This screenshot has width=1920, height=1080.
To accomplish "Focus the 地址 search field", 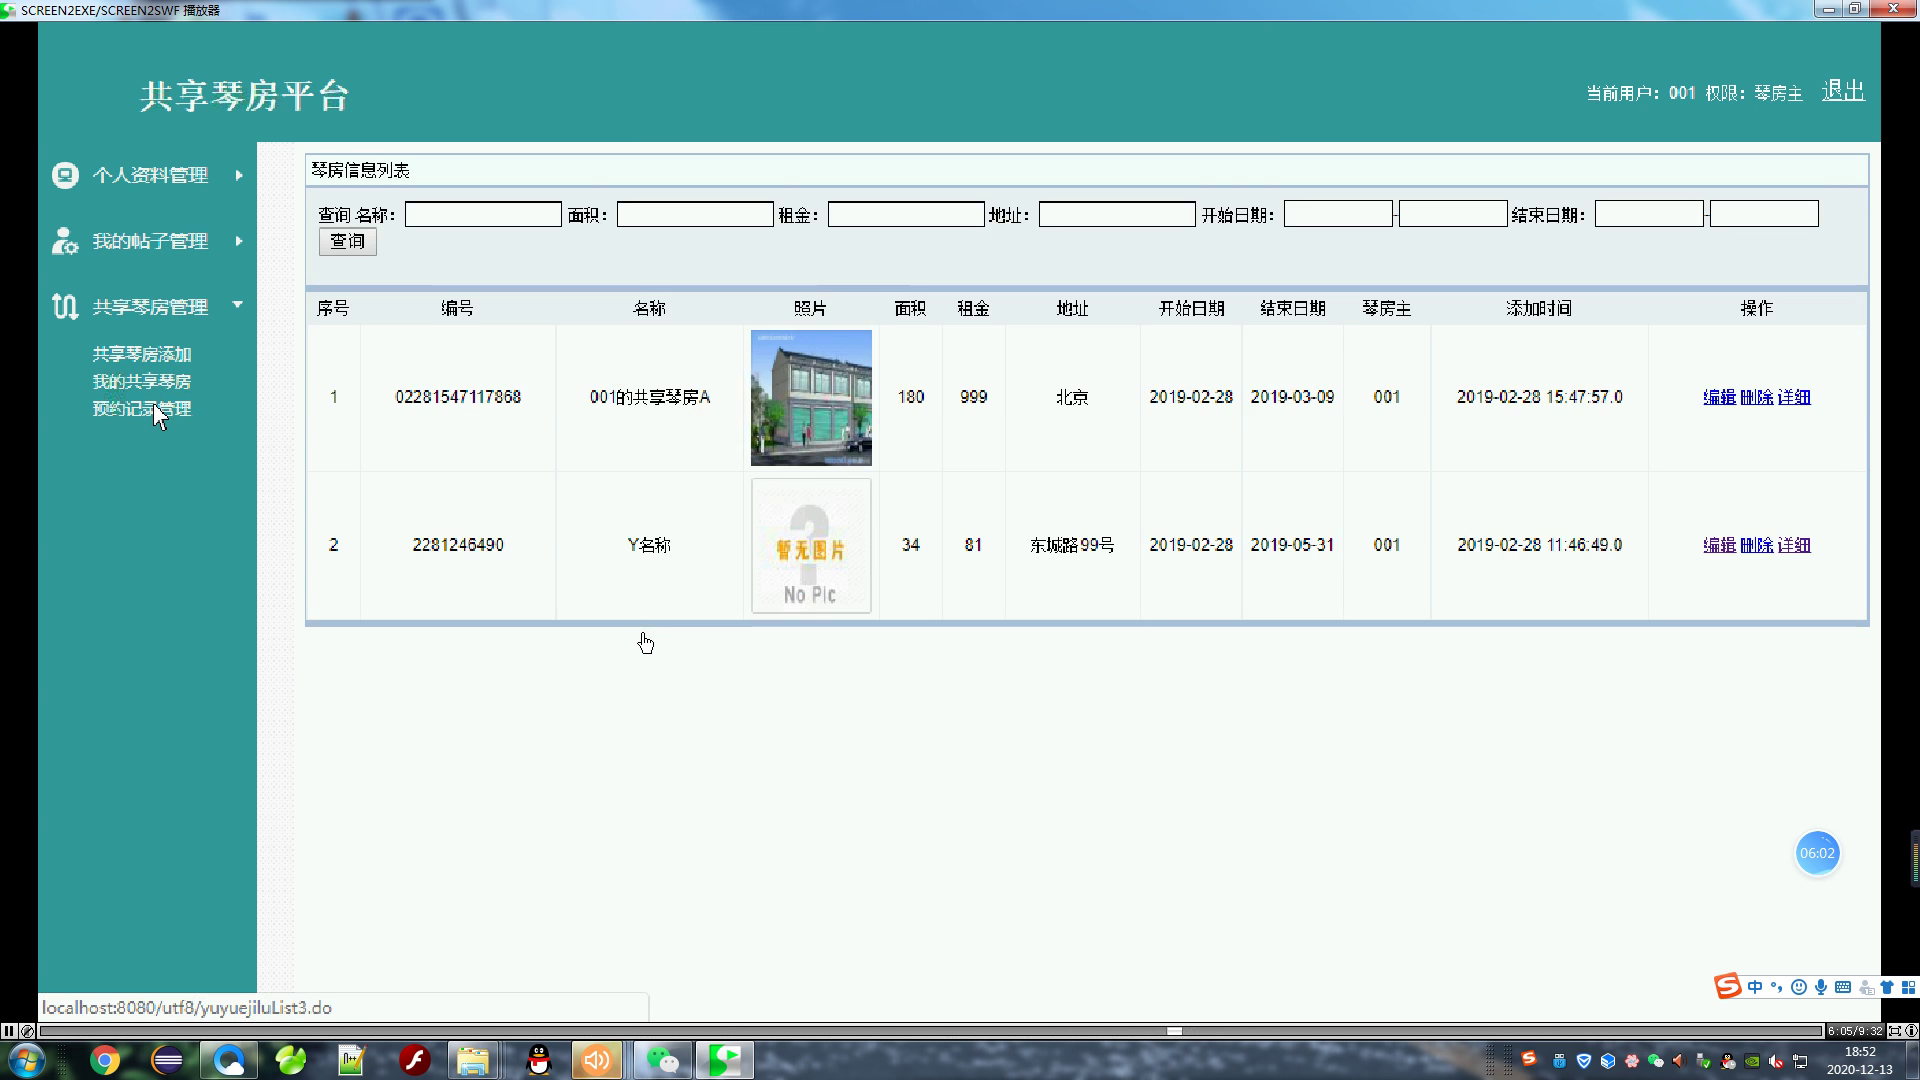I will pos(1117,214).
